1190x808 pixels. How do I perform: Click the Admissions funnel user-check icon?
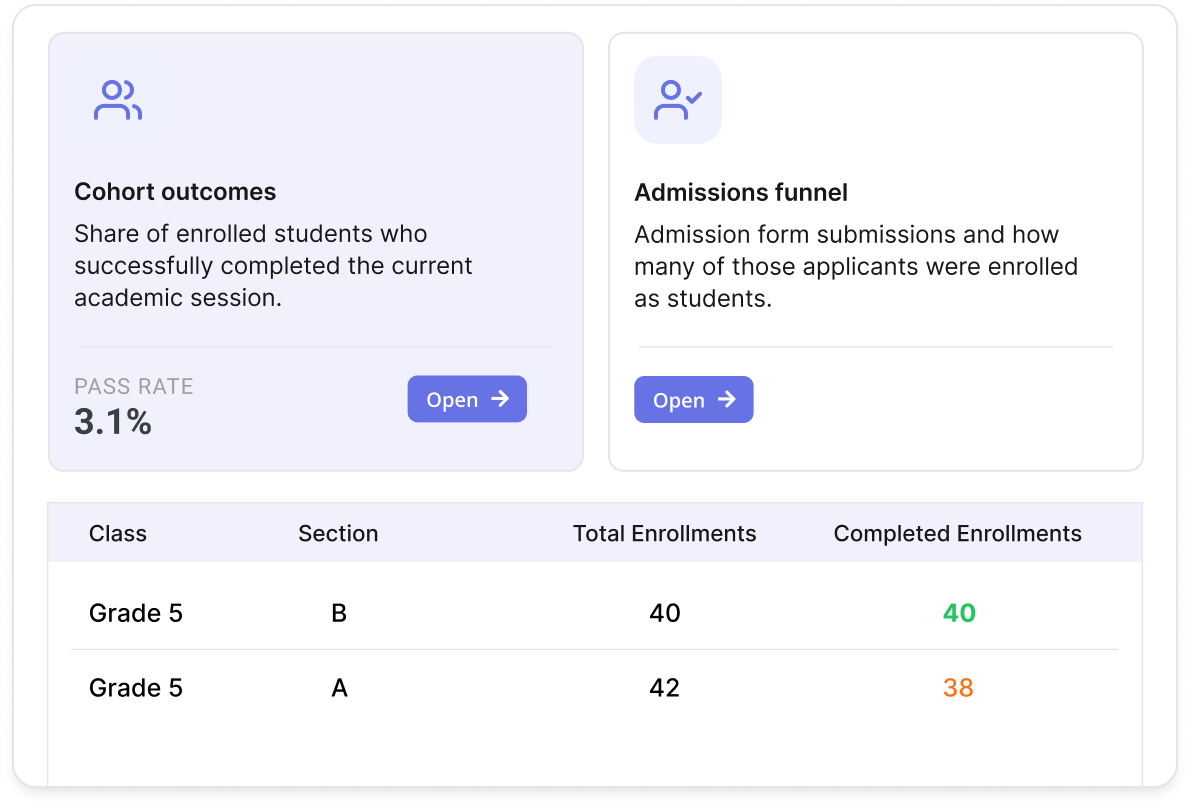point(678,100)
